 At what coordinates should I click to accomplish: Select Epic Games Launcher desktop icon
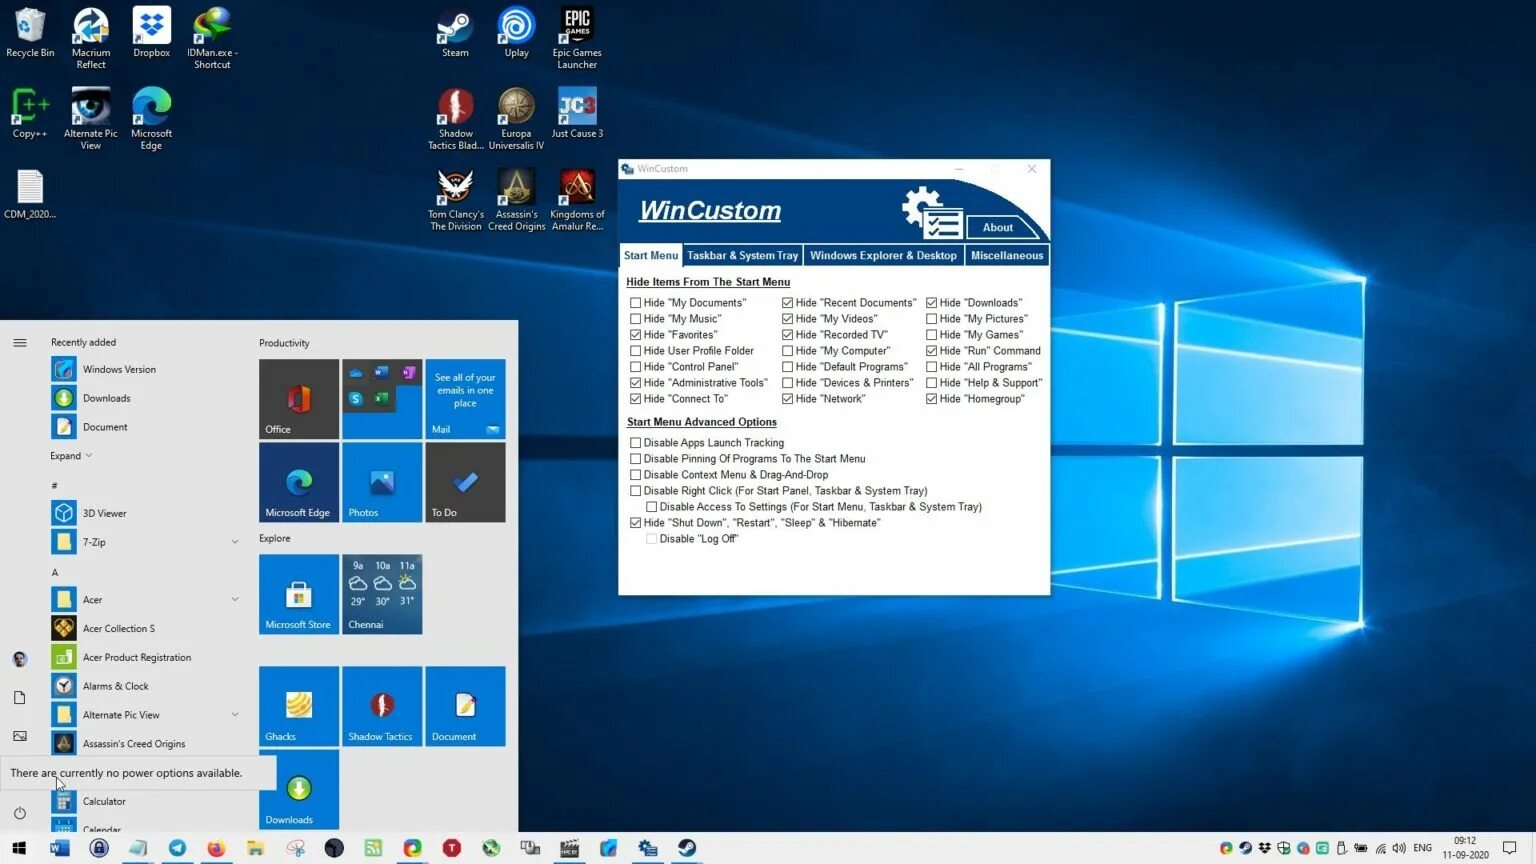click(577, 38)
